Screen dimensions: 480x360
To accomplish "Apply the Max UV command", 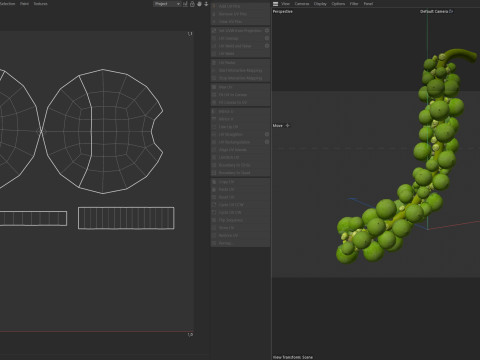I will tap(240, 87).
